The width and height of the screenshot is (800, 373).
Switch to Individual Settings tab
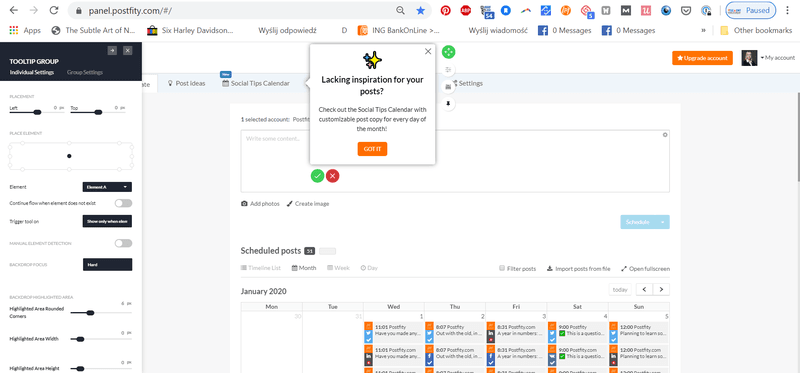(32, 72)
